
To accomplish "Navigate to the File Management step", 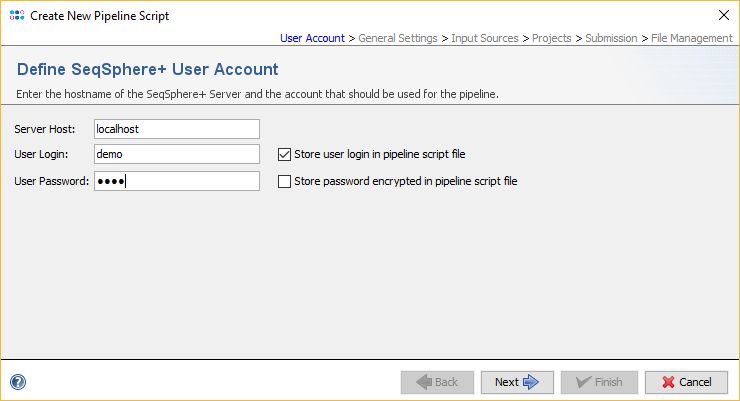I will coord(692,38).
